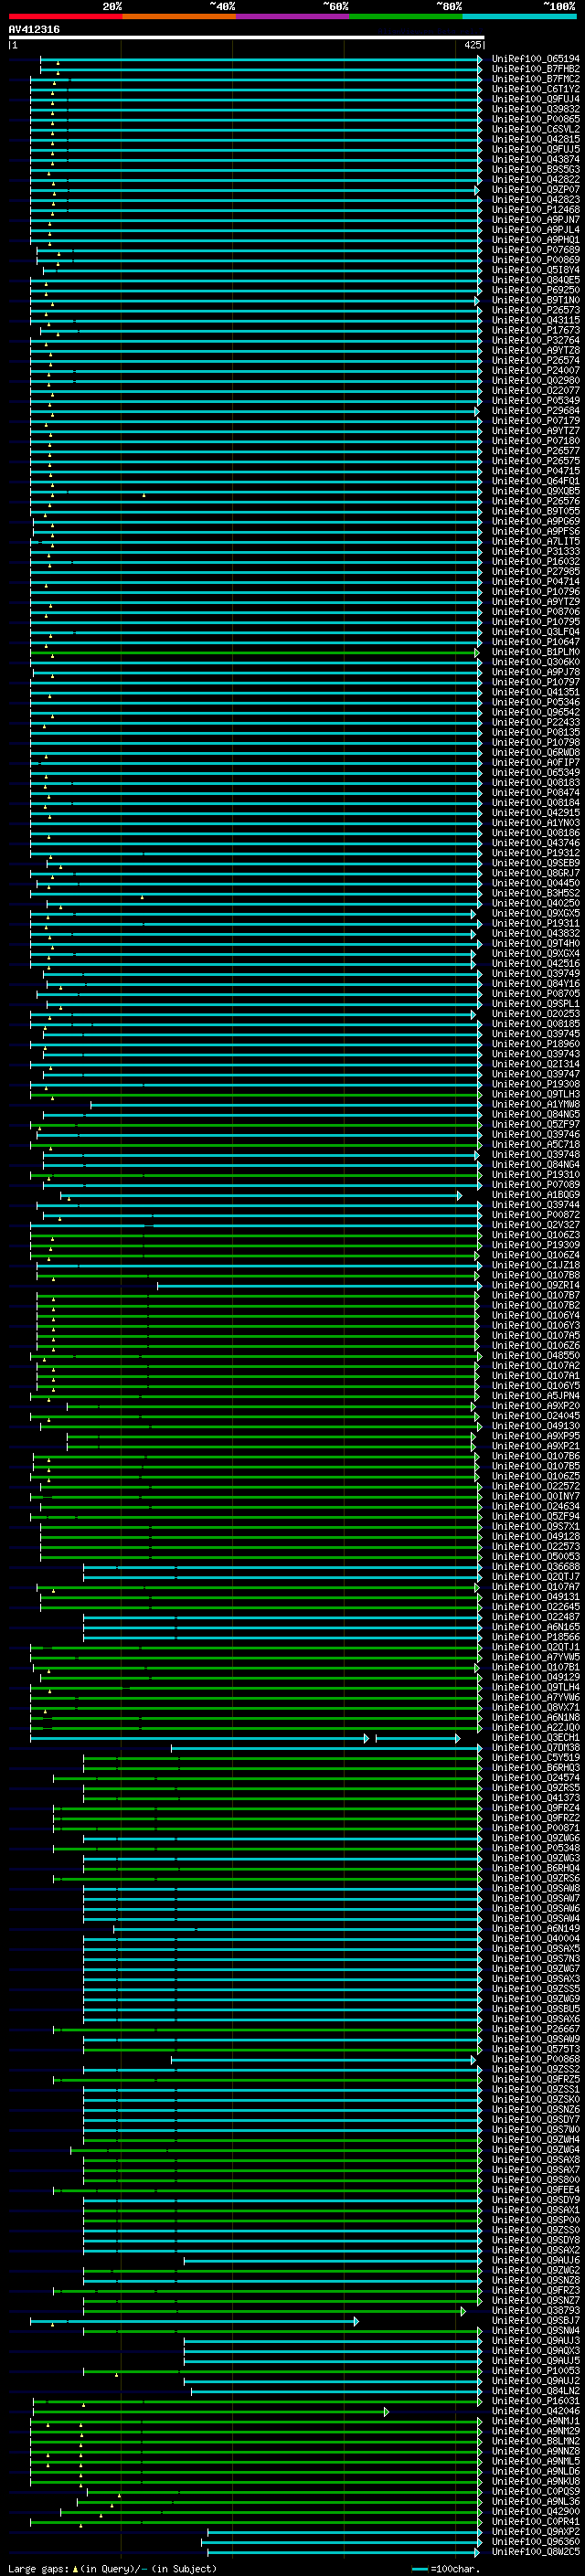Screen dimensions: 585x2576
Task: Select hit label UniRef100_Q9AUJ6
Action: 535,2261
